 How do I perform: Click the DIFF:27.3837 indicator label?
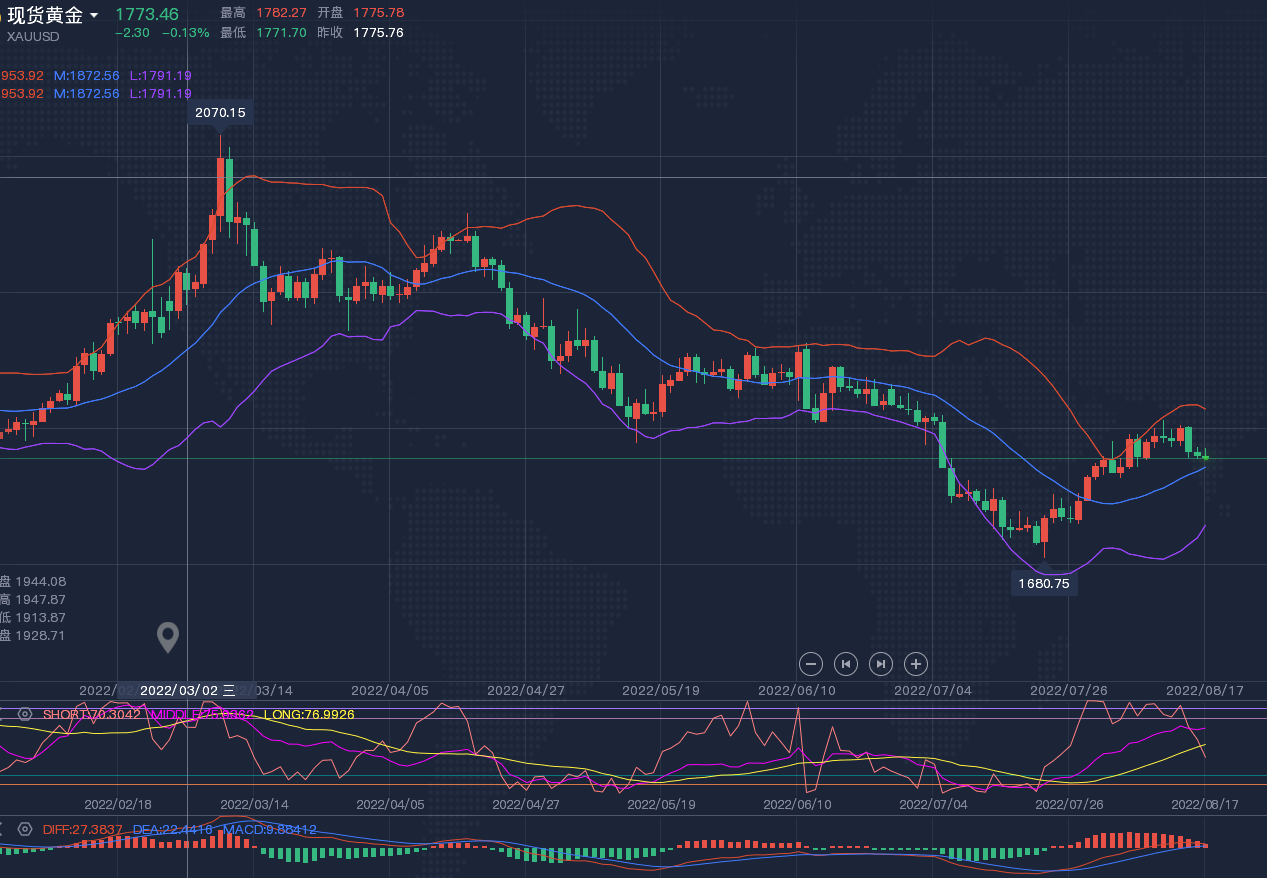click(82, 829)
